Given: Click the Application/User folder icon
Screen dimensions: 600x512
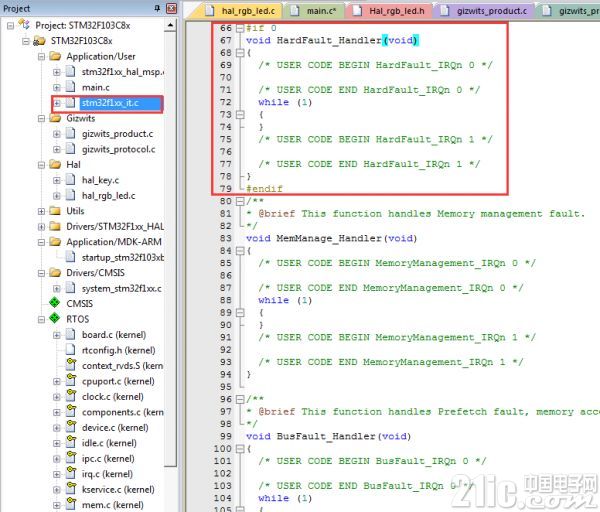Looking at the screenshot, I should [x=55, y=56].
